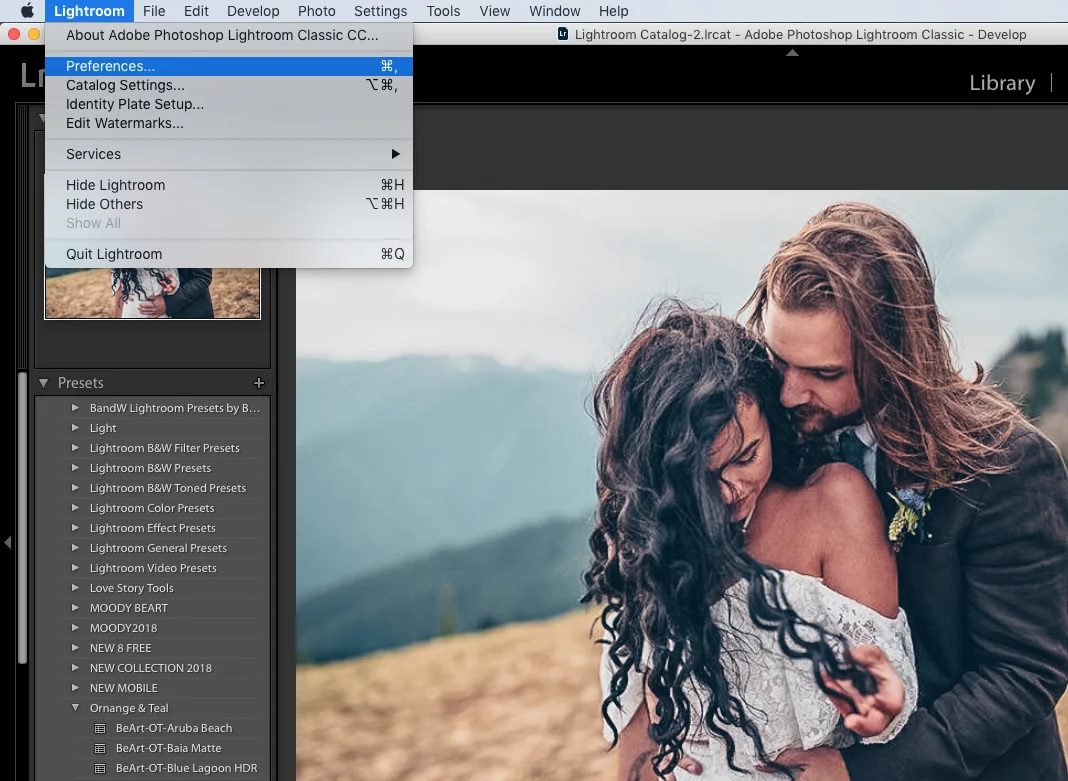Open the Apple menu
This screenshot has height=781, width=1068.
click(x=26, y=11)
